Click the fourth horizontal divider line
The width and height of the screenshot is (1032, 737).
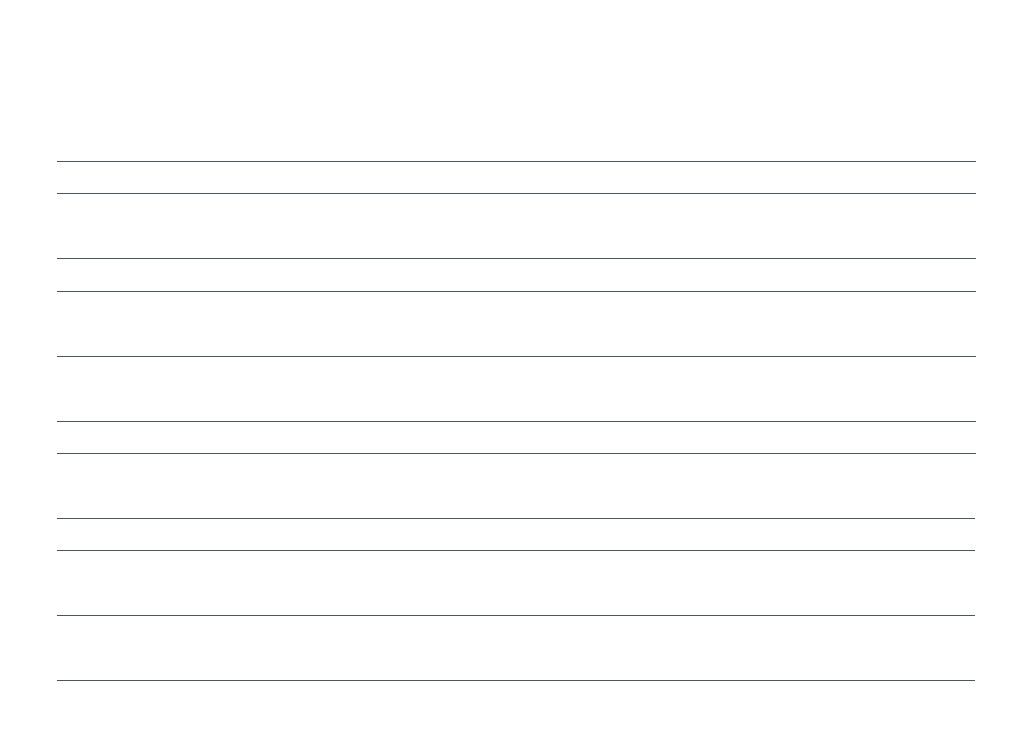click(x=516, y=291)
